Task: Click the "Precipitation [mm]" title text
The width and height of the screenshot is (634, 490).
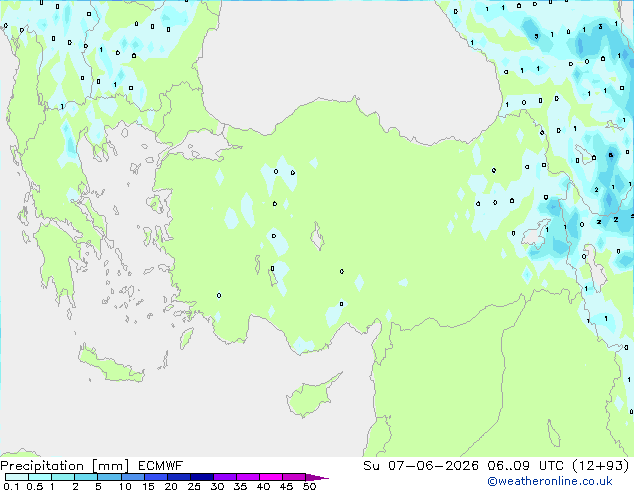Action: pyautogui.click(x=64, y=466)
